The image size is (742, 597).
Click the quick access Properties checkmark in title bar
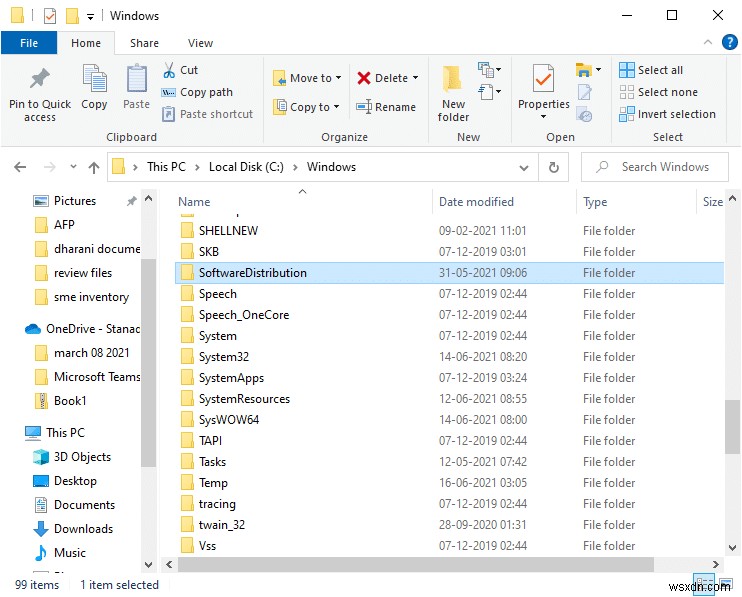tap(49, 16)
